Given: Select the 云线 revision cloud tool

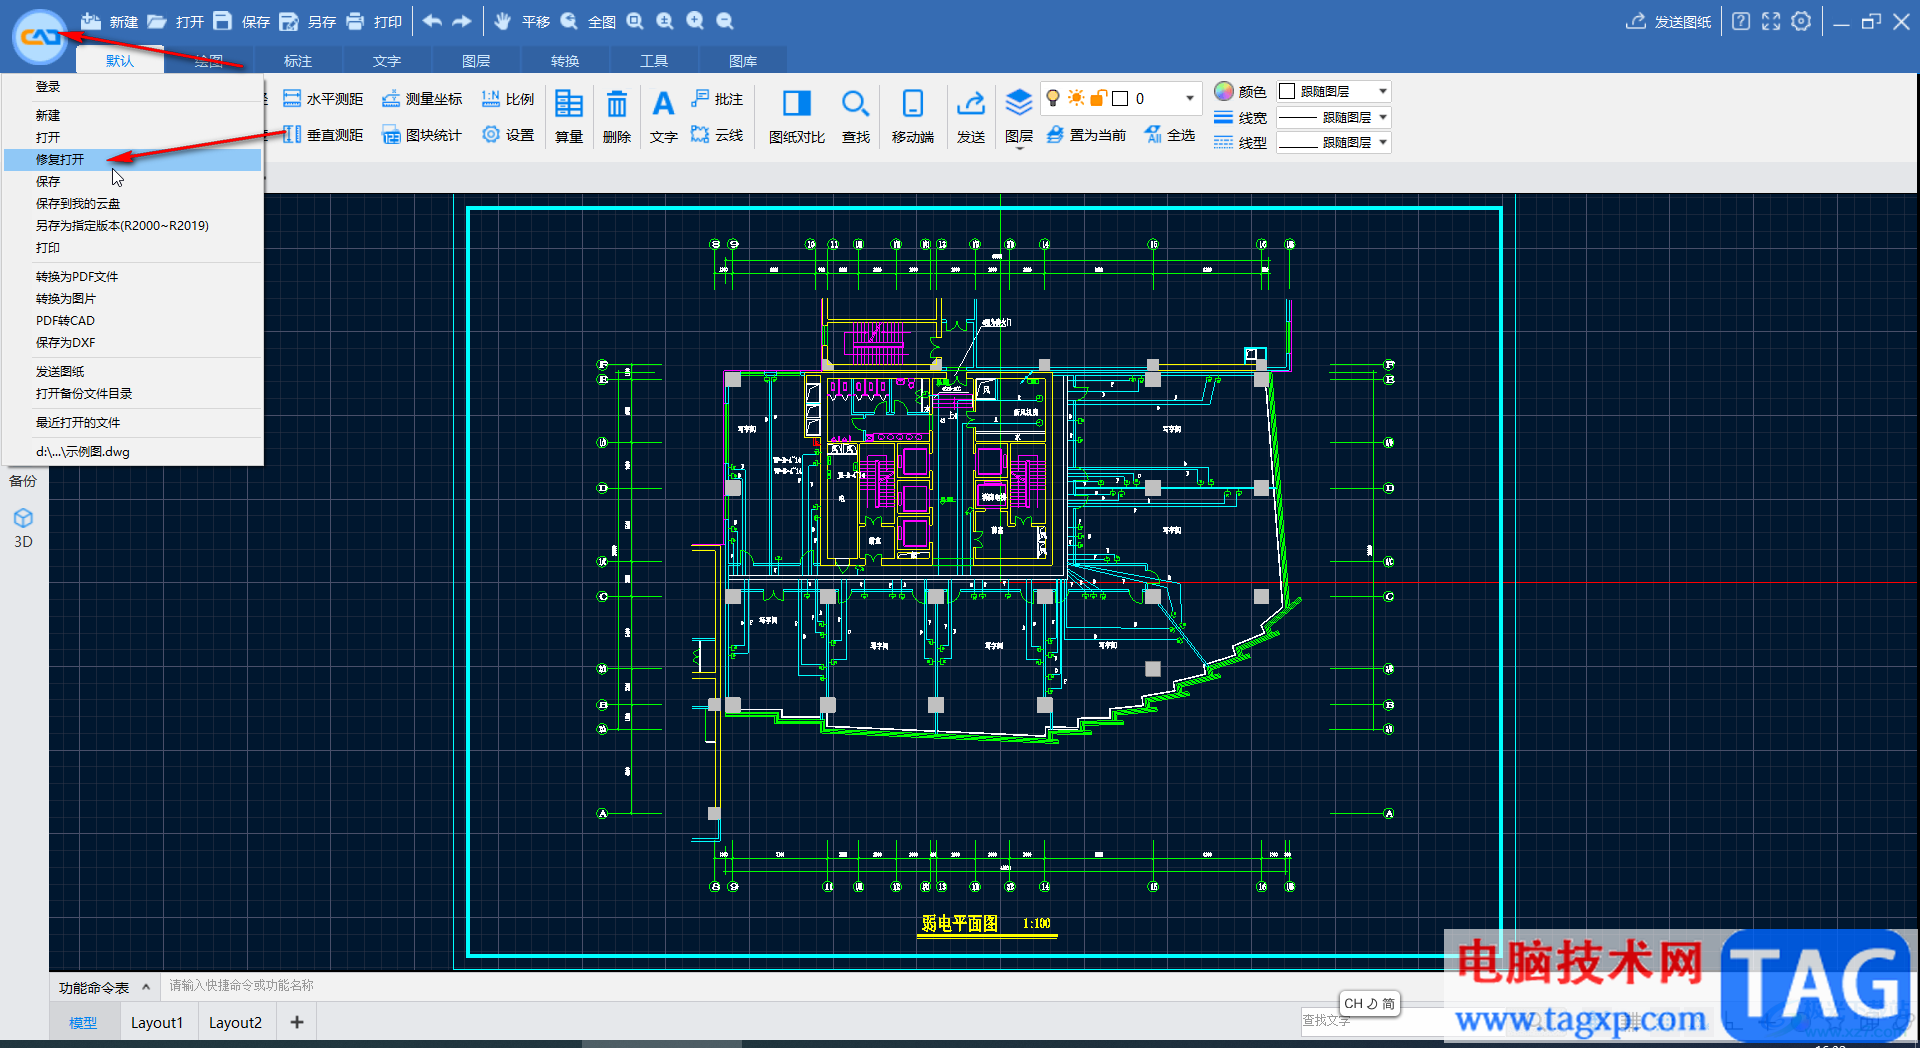Looking at the screenshot, I should pyautogui.click(x=717, y=135).
